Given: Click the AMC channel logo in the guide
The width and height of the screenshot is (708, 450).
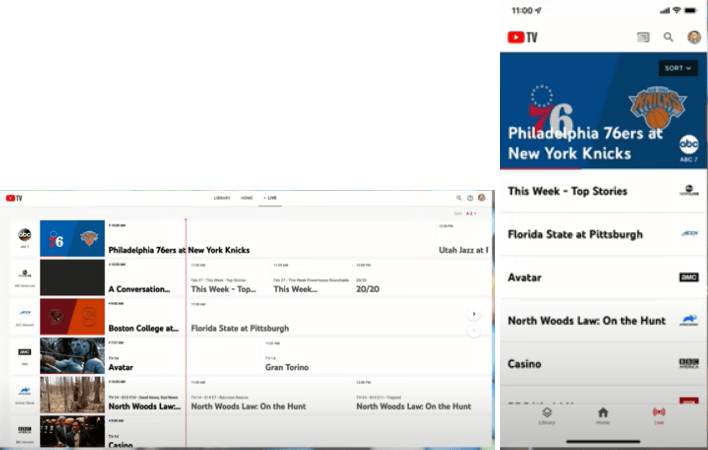Looking at the screenshot, I should [x=24, y=352].
